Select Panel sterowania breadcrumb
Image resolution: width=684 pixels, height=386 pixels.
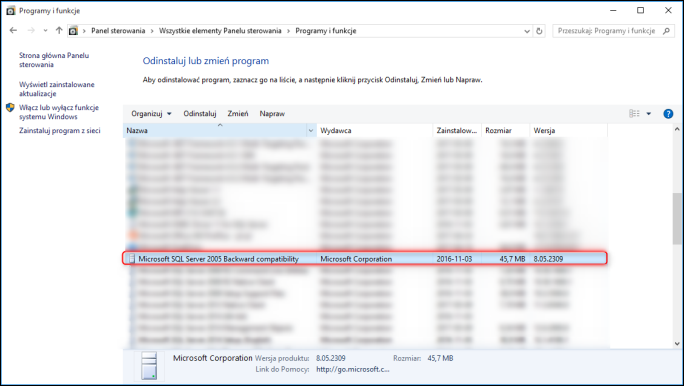pyautogui.click(x=118, y=31)
